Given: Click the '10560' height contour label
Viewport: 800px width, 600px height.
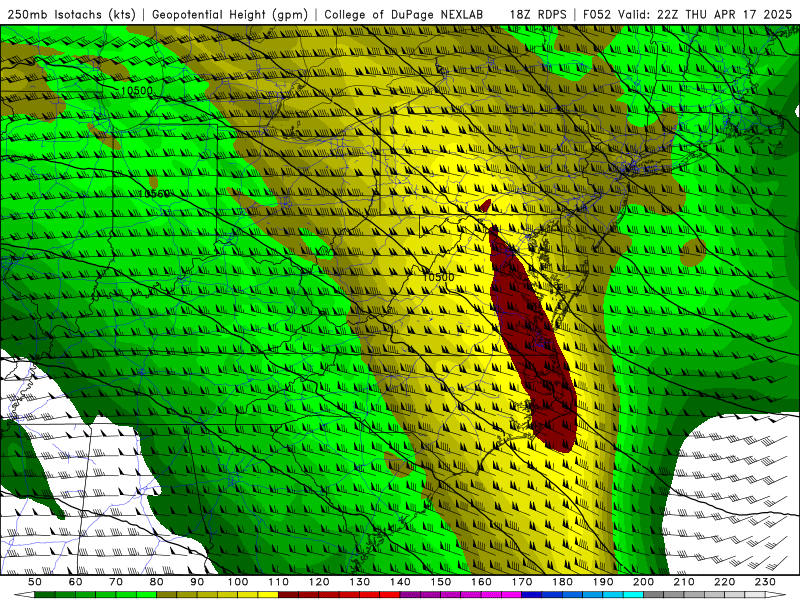Looking at the screenshot, I should coord(154,194).
